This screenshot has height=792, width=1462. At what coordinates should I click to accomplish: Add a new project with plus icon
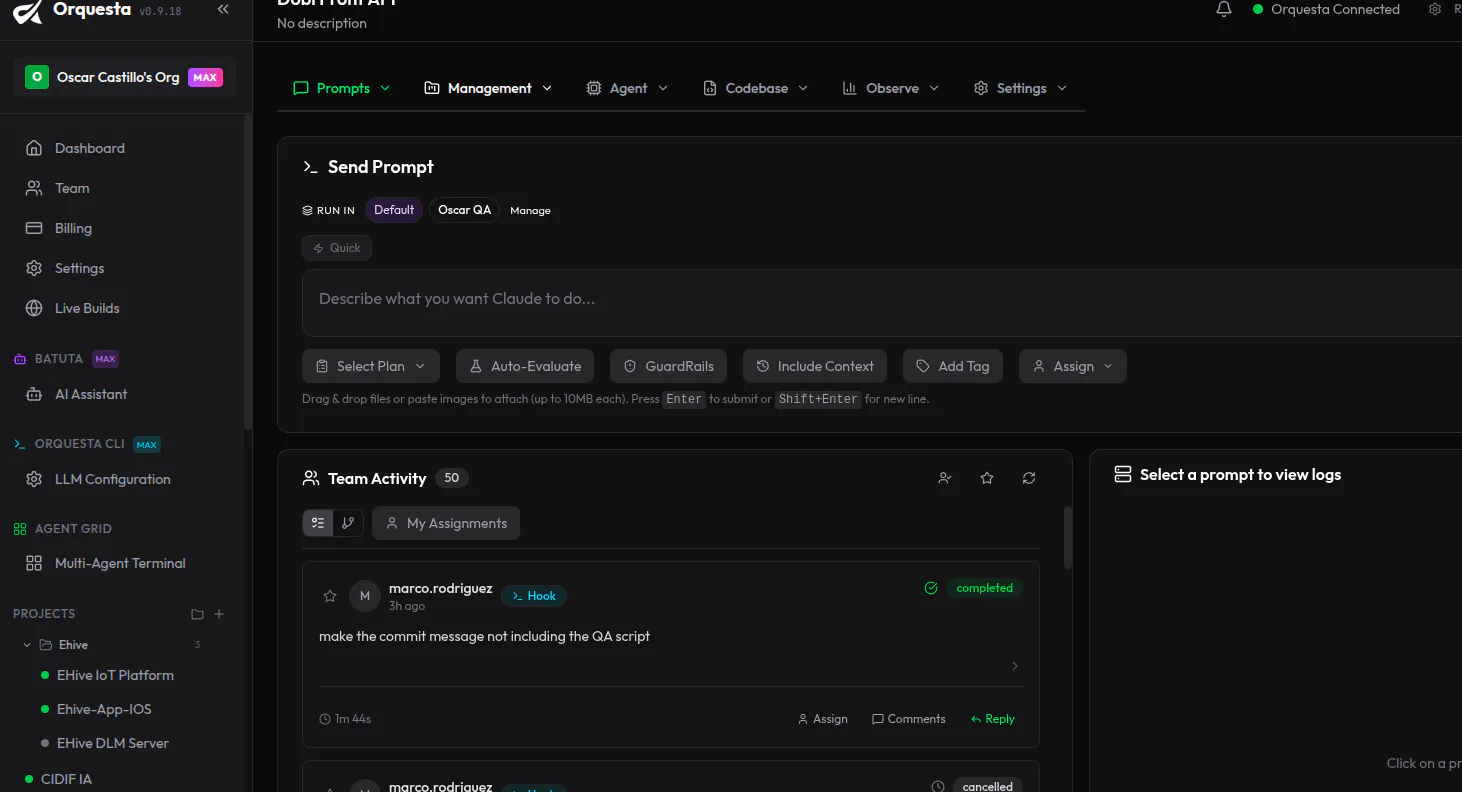tap(220, 614)
